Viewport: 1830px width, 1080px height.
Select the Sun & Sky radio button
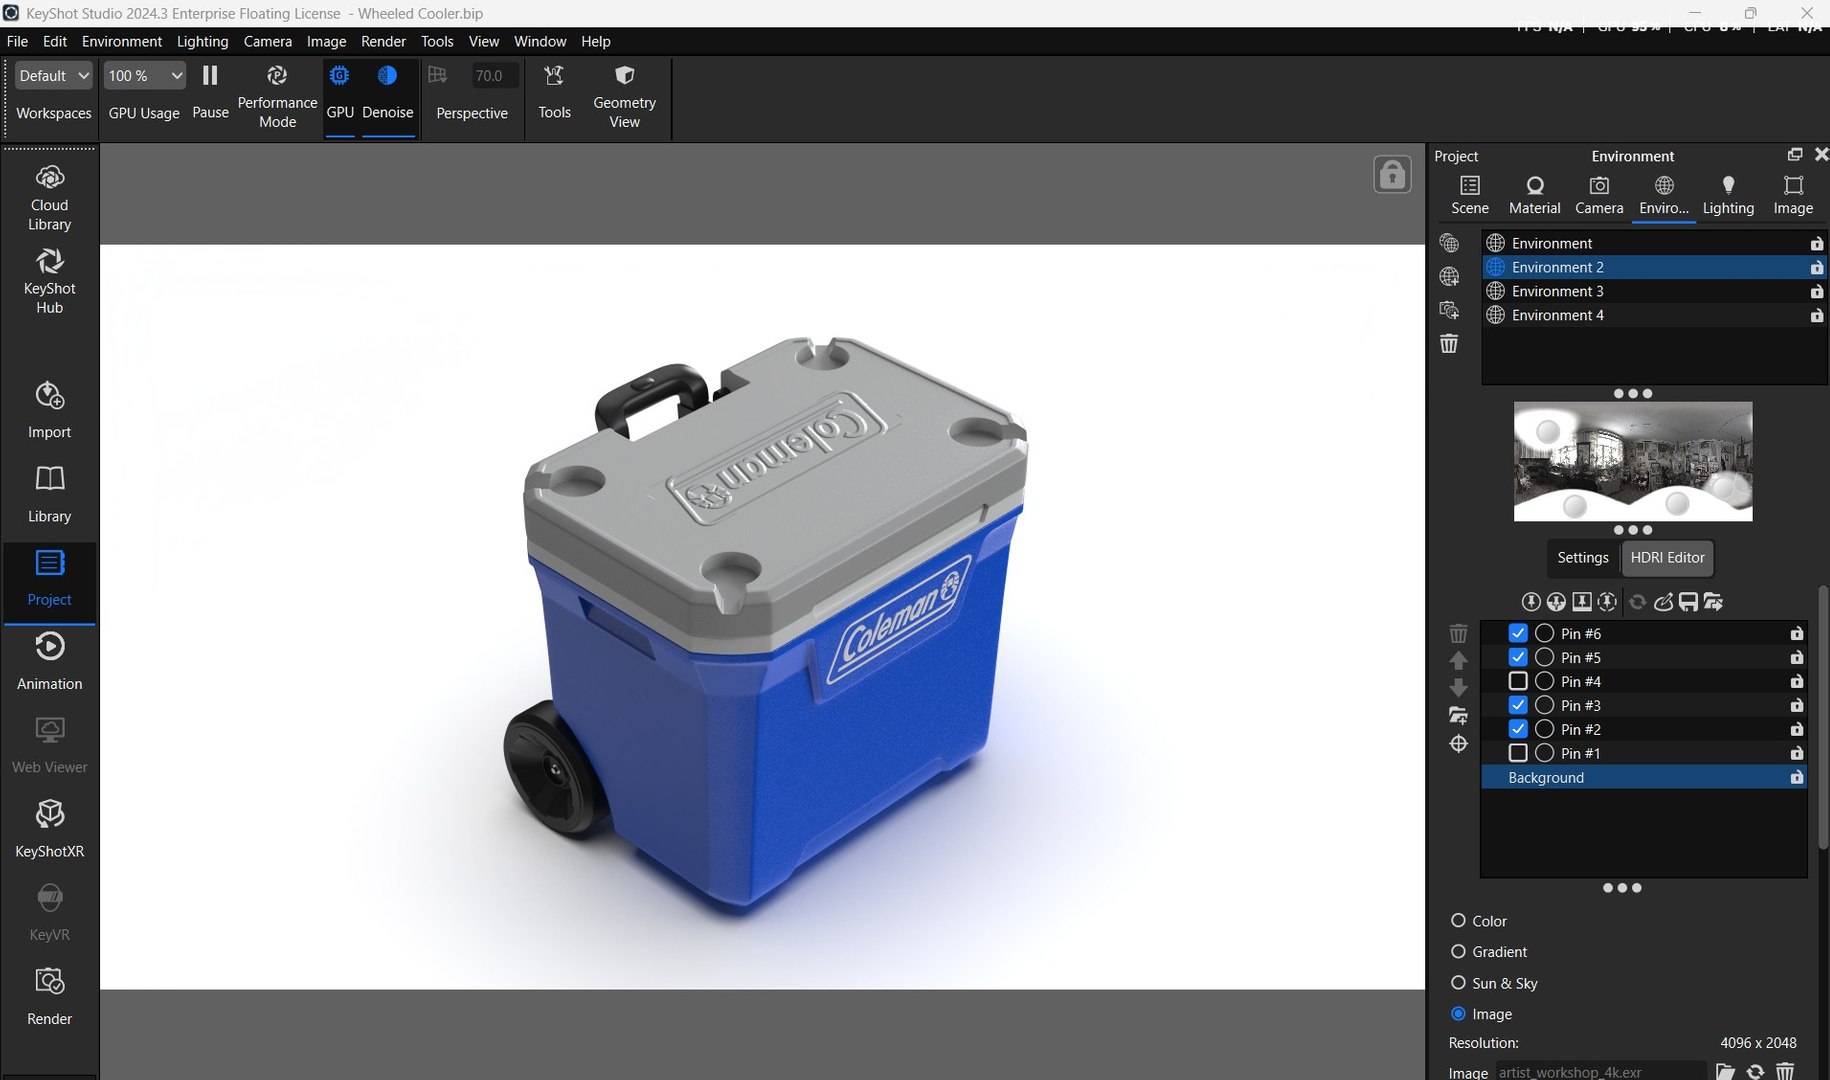pyautogui.click(x=1458, y=982)
